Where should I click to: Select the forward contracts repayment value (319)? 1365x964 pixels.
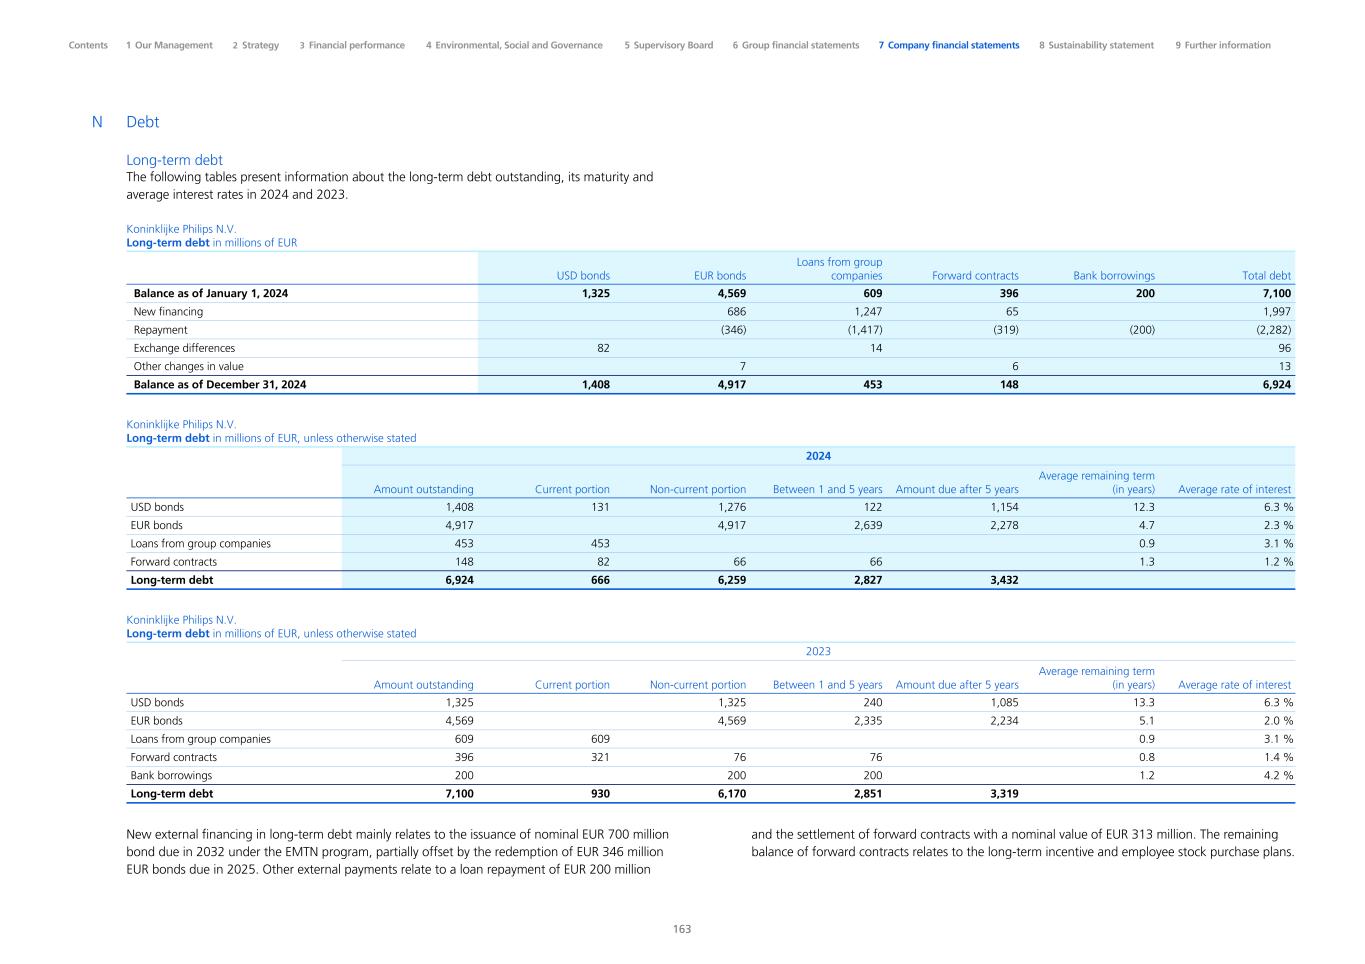coord(1005,330)
